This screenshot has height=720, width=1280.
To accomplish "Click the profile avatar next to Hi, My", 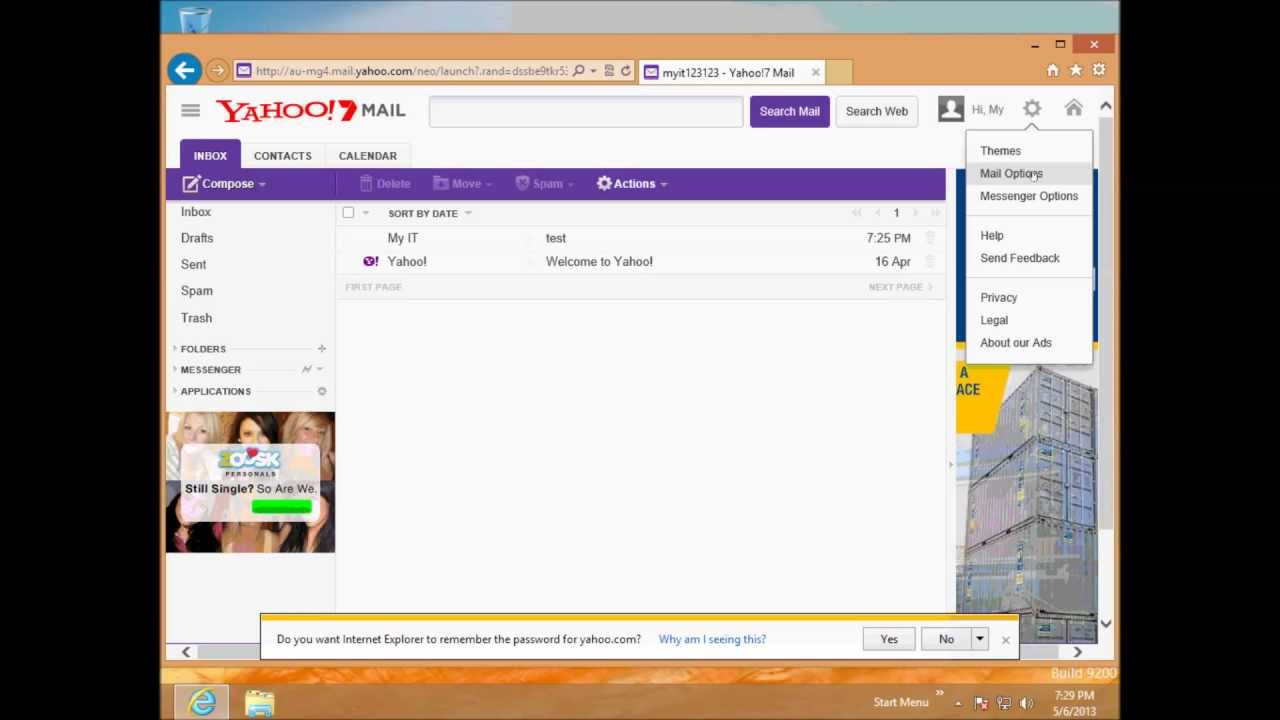I will coord(951,109).
